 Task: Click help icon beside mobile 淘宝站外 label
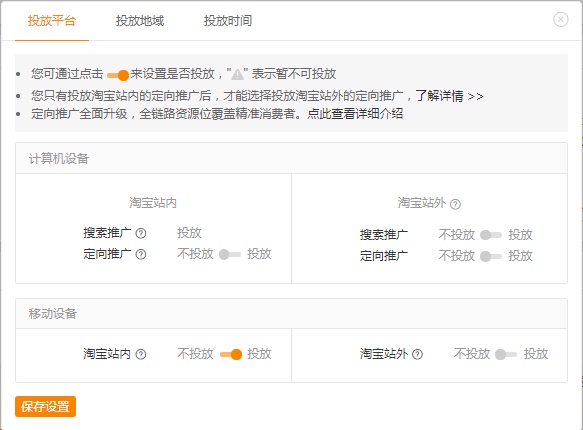tap(418, 355)
